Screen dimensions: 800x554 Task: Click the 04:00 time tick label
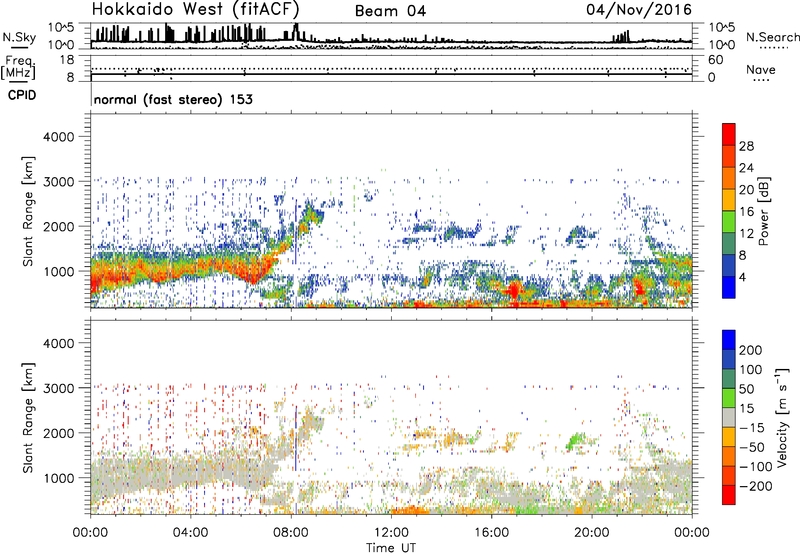190,533
